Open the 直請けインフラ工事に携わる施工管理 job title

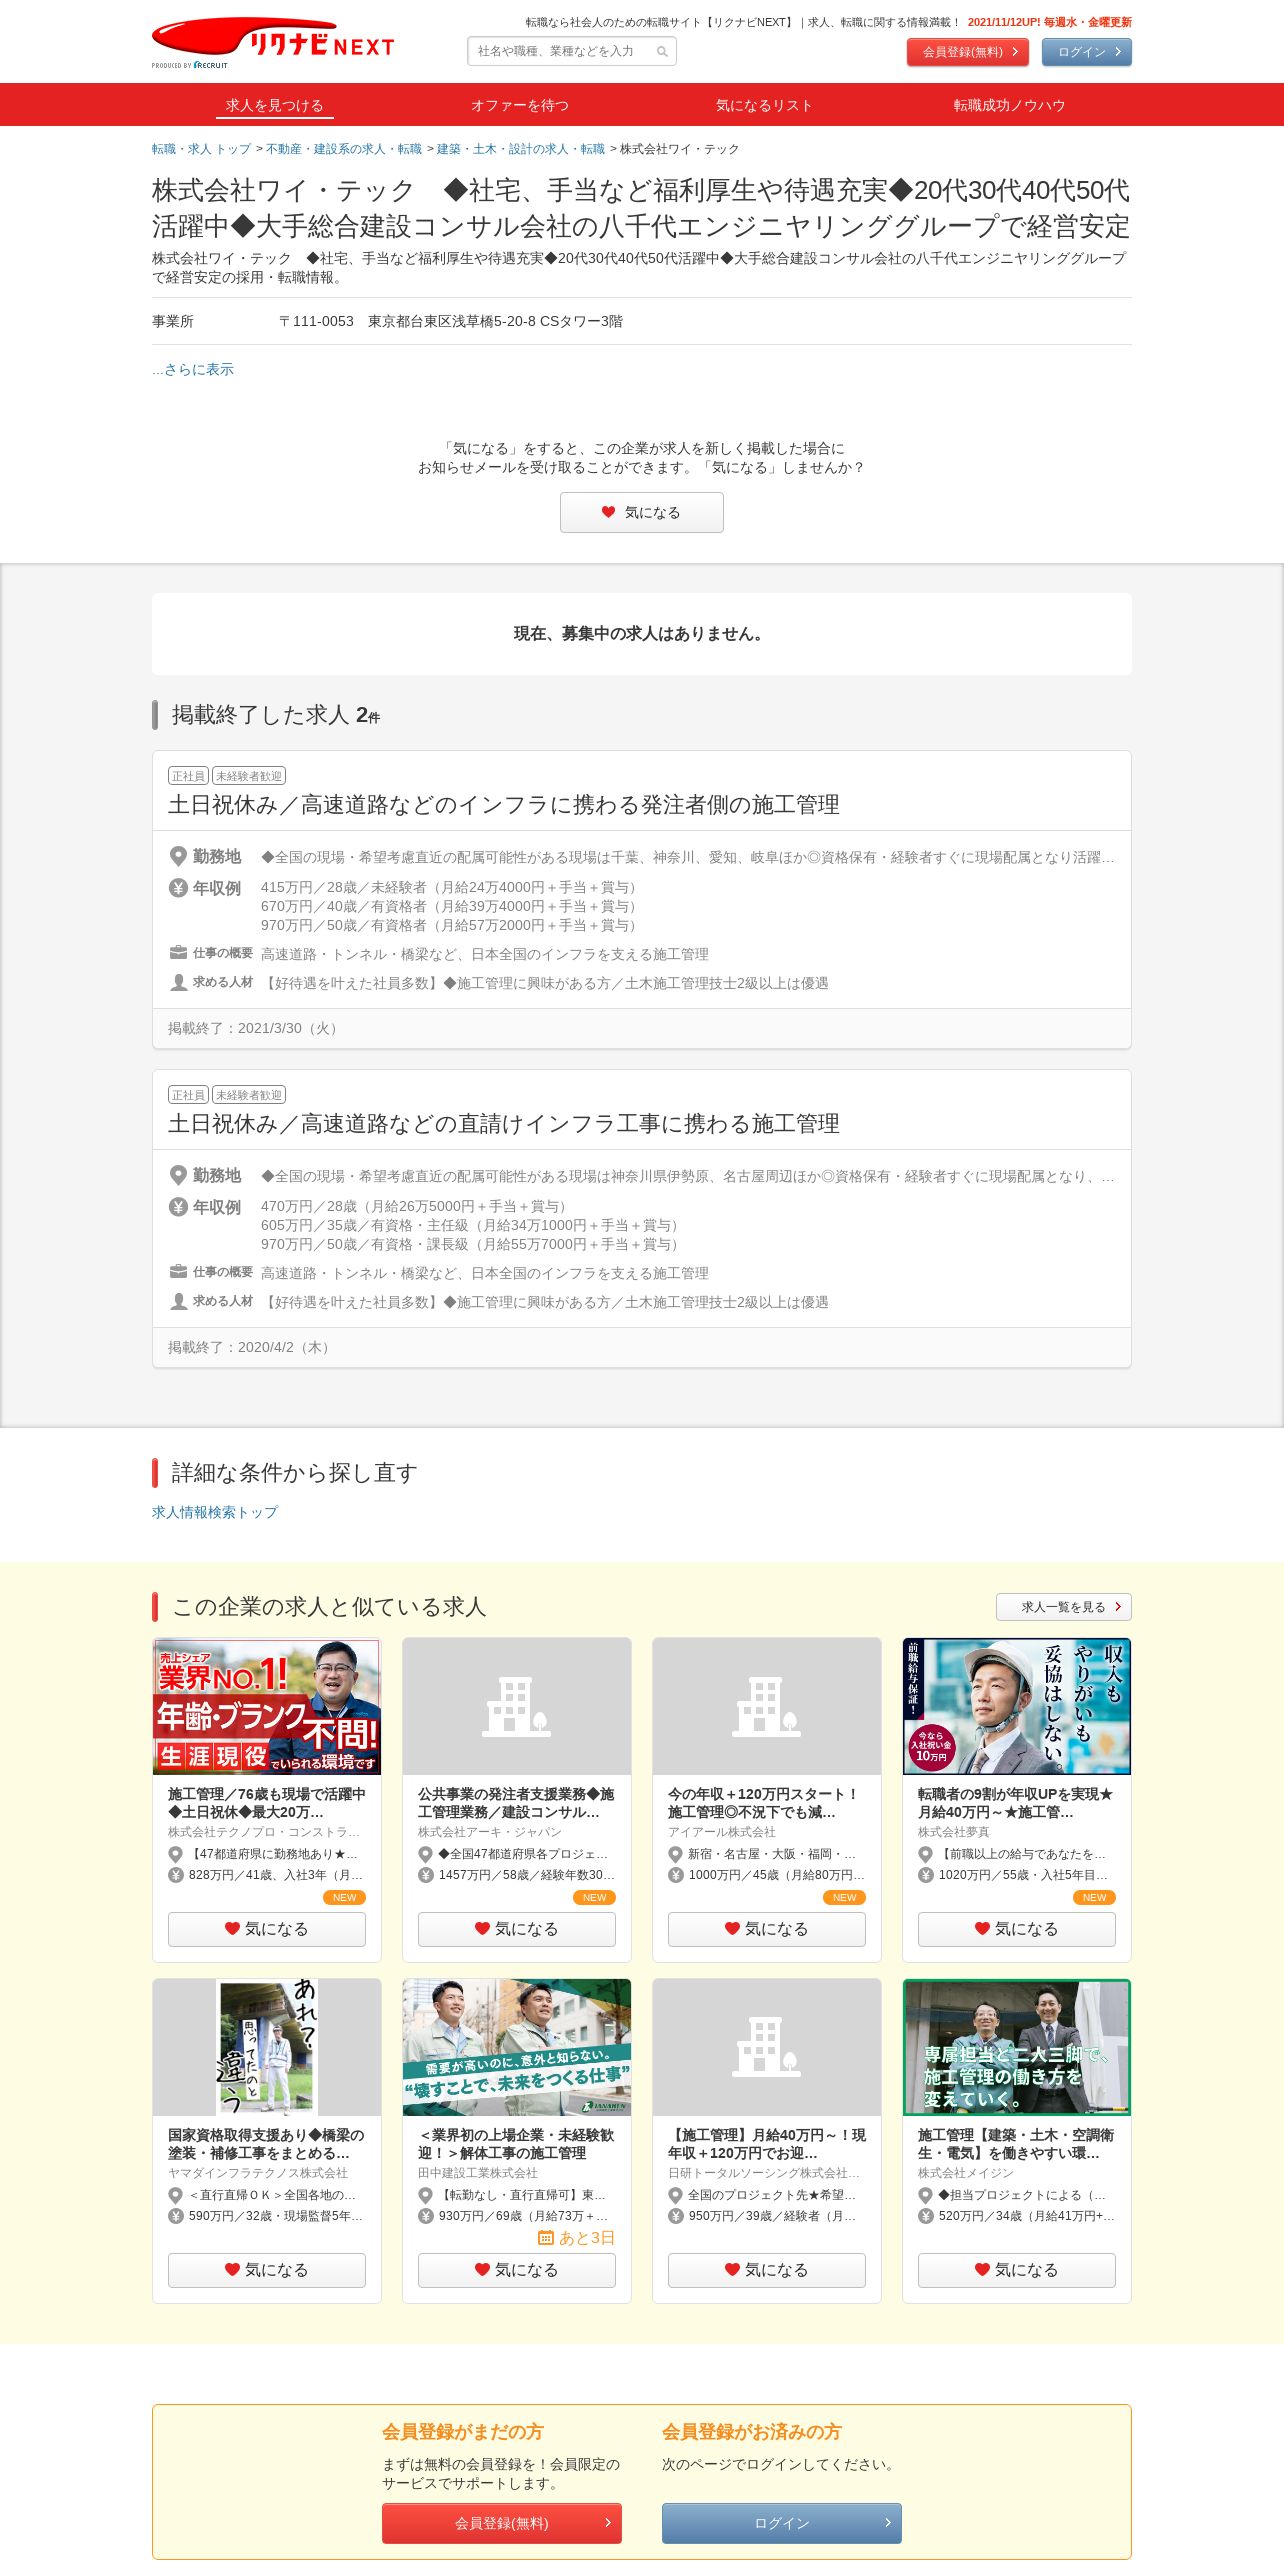pyautogui.click(x=504, y=1124)
